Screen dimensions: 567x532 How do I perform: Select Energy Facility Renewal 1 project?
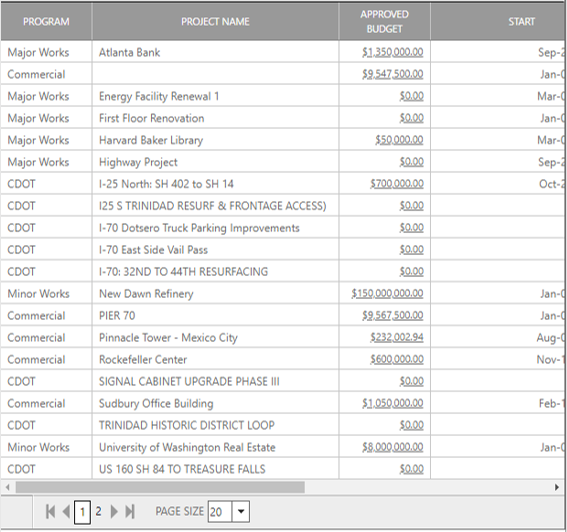159,97
